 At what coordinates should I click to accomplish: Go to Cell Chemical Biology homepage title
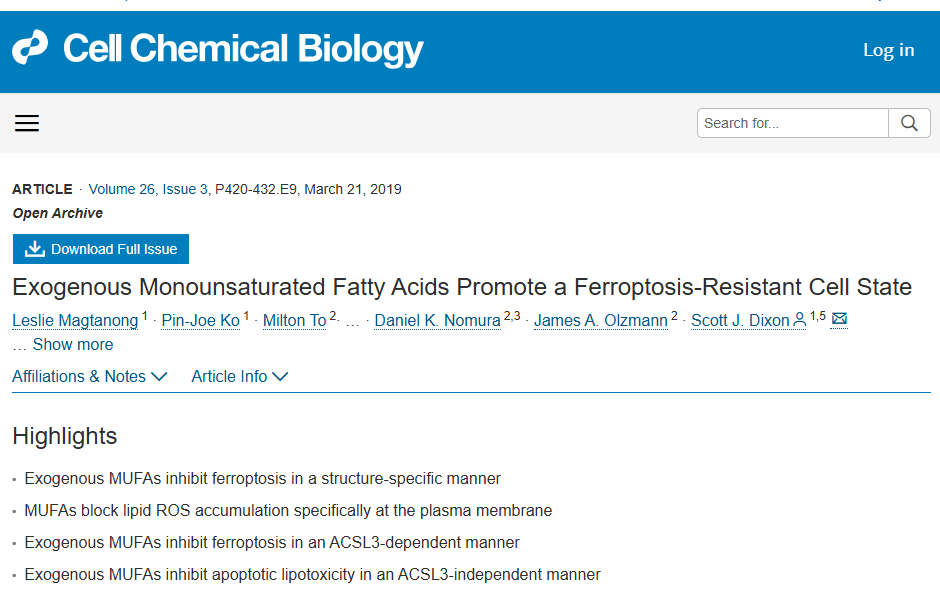click(x=243, y=48)
